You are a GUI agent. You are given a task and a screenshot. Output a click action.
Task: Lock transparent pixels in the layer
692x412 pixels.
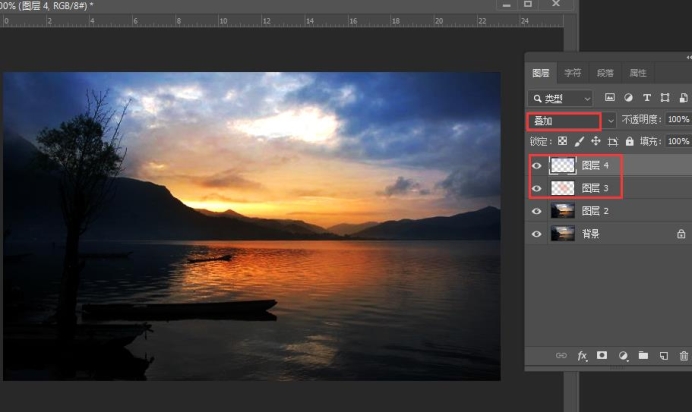(x=562, y=141)
